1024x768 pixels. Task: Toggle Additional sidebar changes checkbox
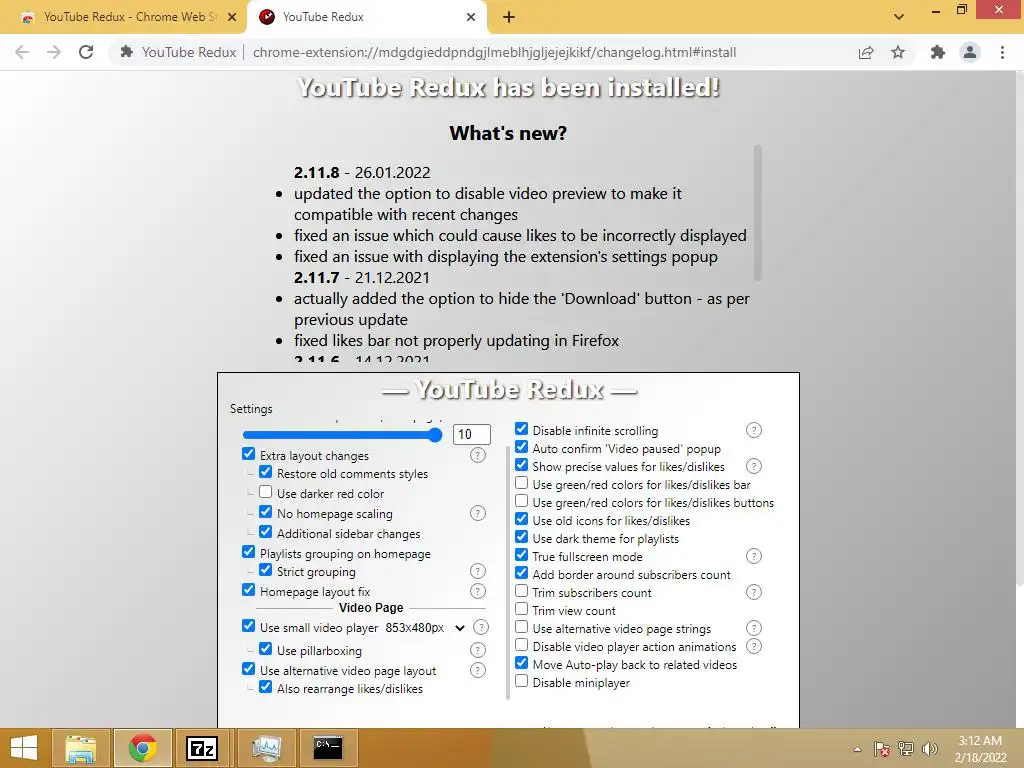(x=265, y=532)
